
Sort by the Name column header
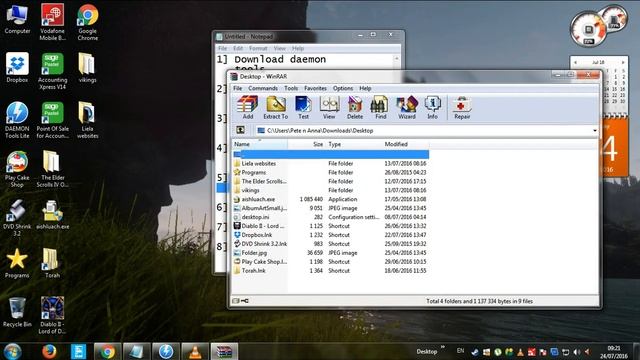(260, 144)
